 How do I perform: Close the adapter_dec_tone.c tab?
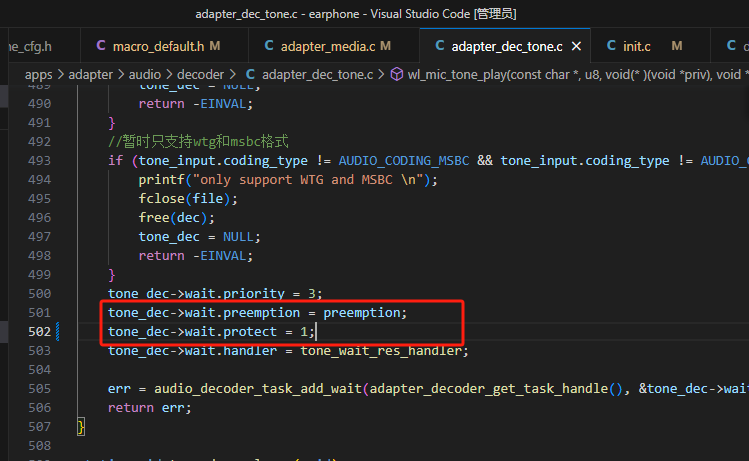(577, 46)
